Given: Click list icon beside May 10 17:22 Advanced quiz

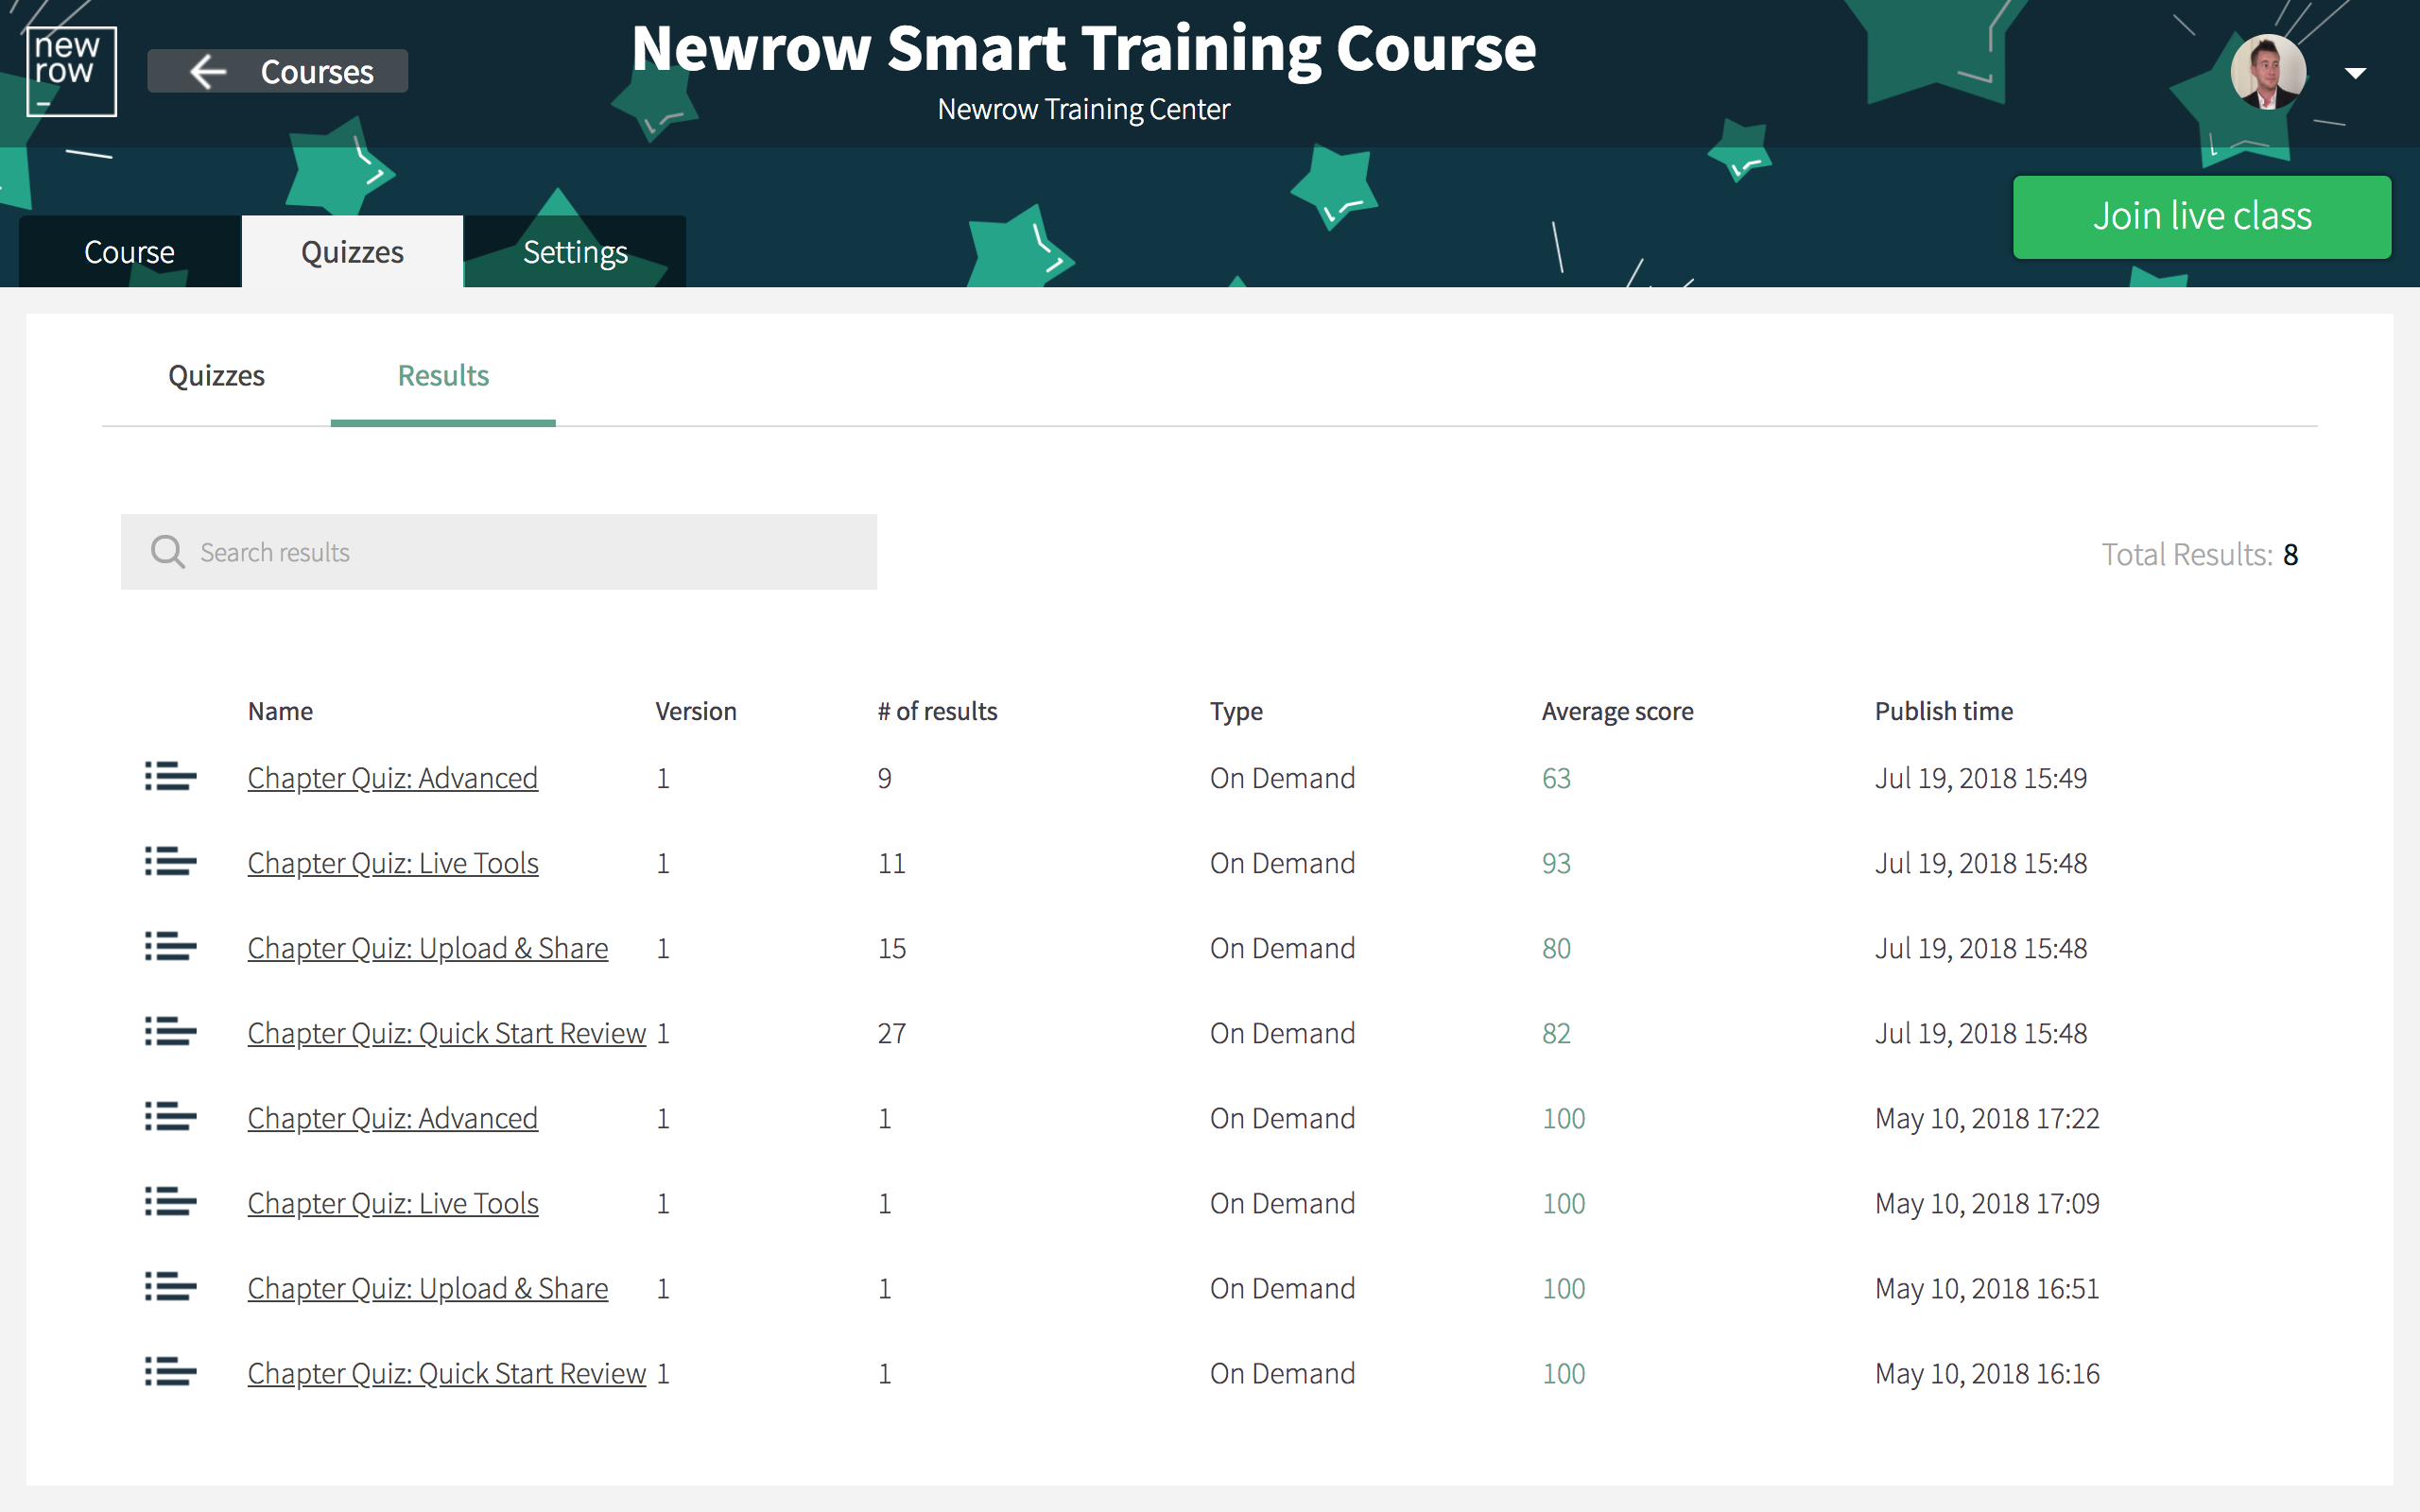Looking at the screenshot, I should [170, 1117].
